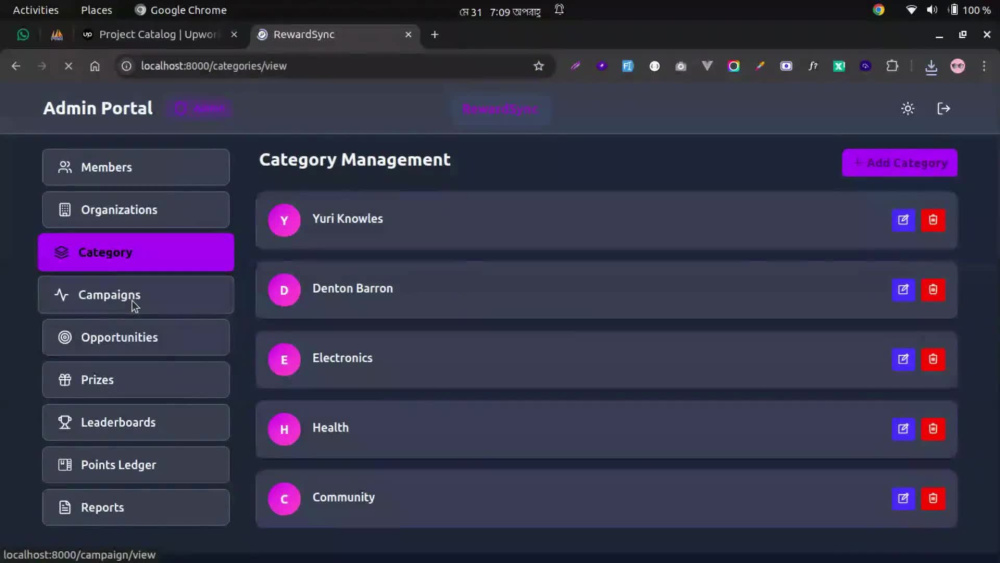This screenshot has height=563, width=1000.
Task: Open the Reports sidebar item
Action: 136,508
